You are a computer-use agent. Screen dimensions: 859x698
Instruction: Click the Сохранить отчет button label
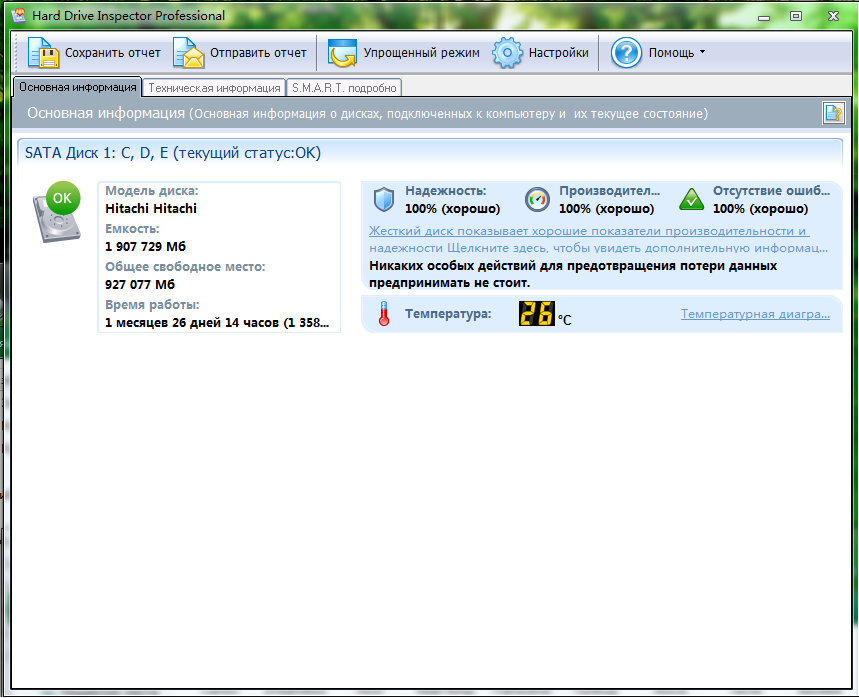[x=113, y=53]
